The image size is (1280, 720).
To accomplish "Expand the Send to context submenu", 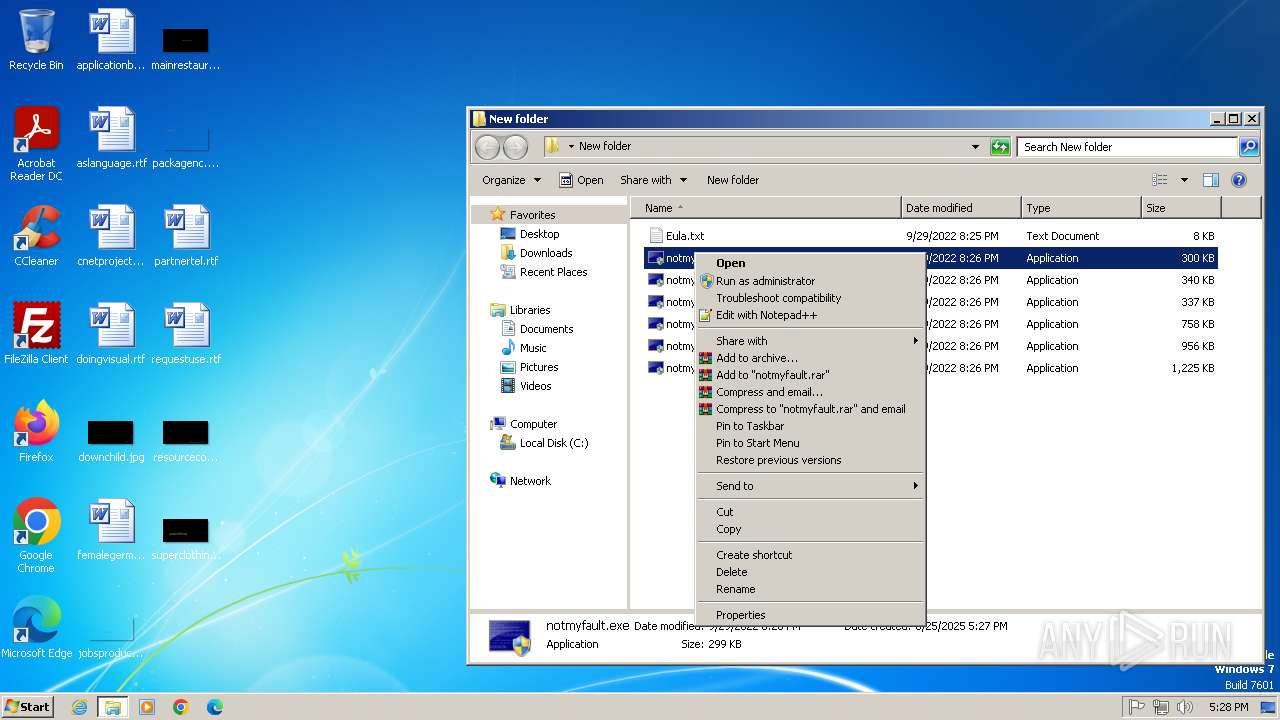I will [x=810, y=486].
